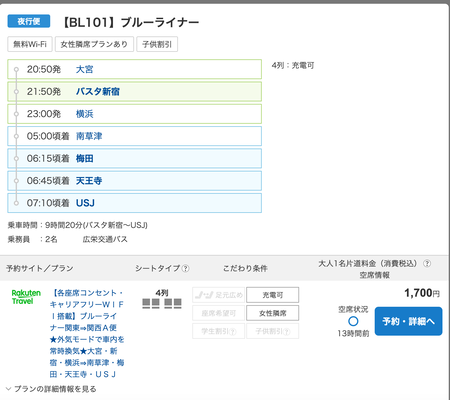The image size is (450, 400).
Task: Click the 夜行便 badge
Action: (29, 21)
